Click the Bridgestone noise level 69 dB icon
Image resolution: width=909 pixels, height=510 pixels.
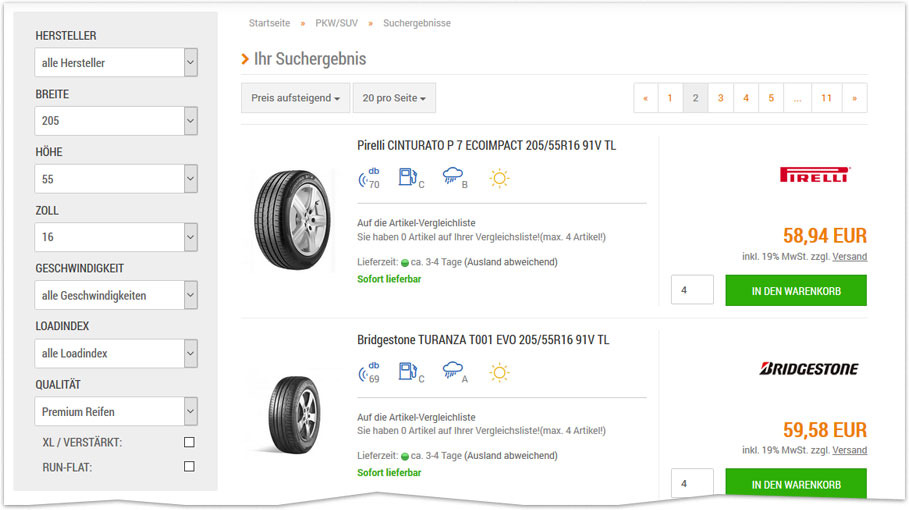click(369, 373)
